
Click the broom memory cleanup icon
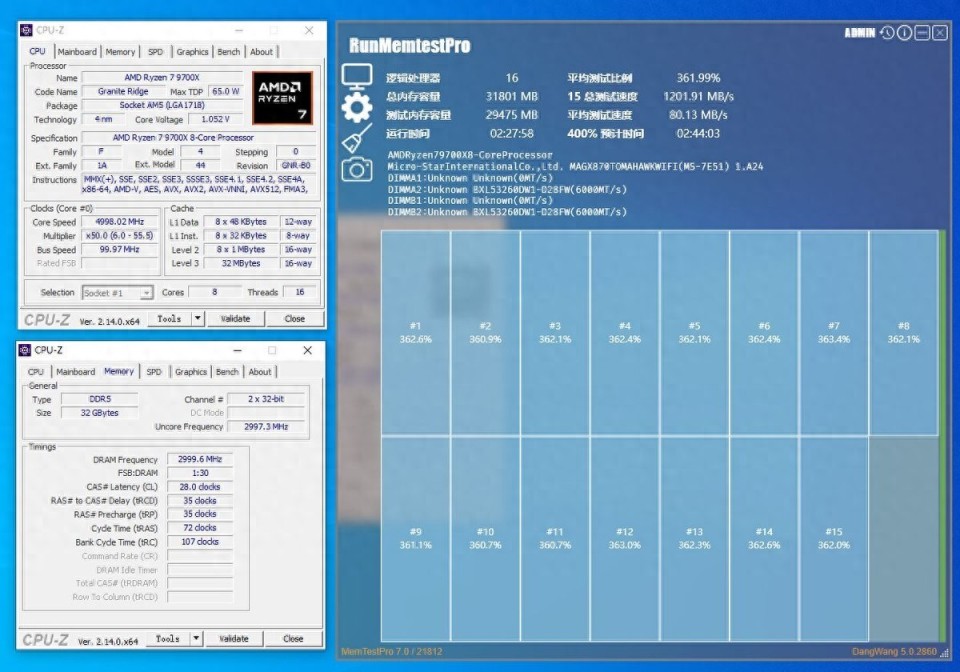click(357, 138)
